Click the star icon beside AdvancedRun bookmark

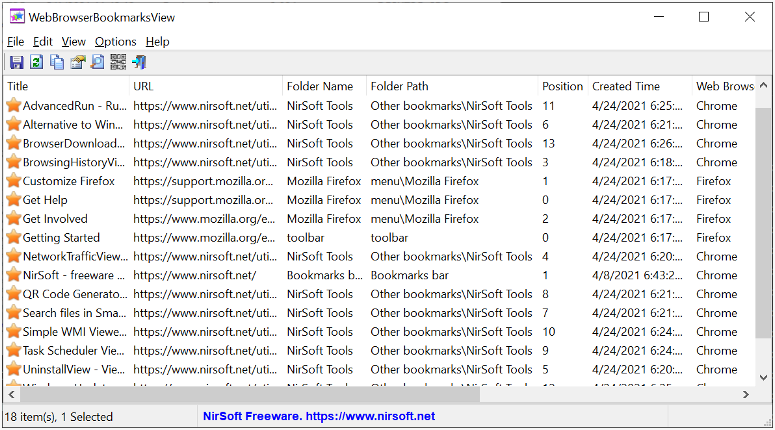13,105
